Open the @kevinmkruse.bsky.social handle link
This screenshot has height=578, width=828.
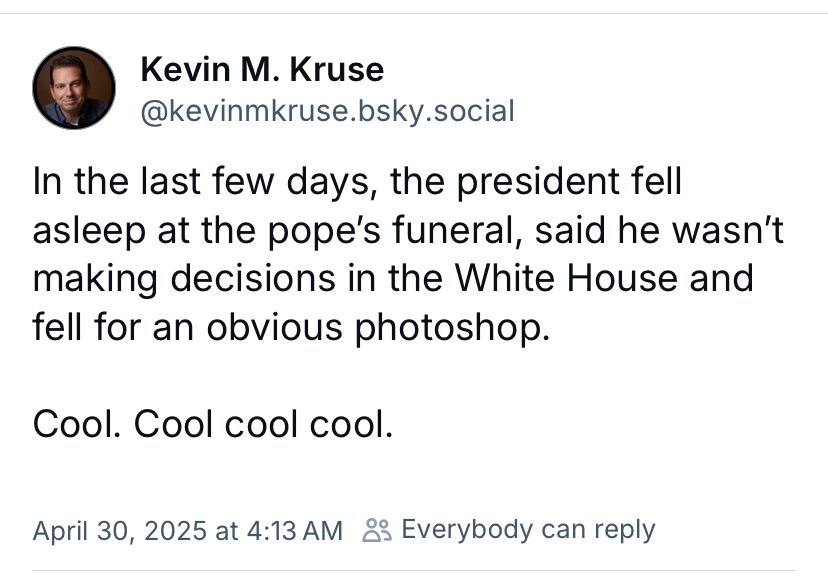(327, 111)
